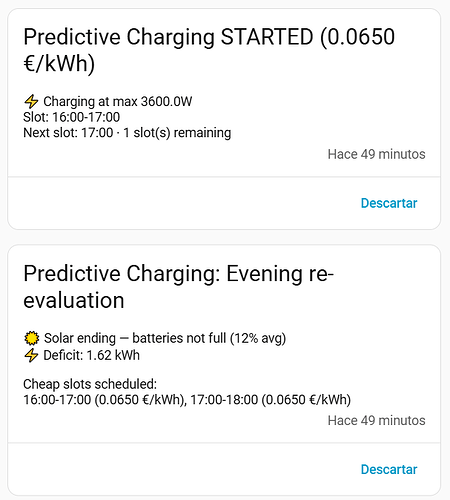The width and height of the screenshot is (450, 500).
Task: Click Hace 49 minutos timestamp in first card
Action: coord(376,154)
